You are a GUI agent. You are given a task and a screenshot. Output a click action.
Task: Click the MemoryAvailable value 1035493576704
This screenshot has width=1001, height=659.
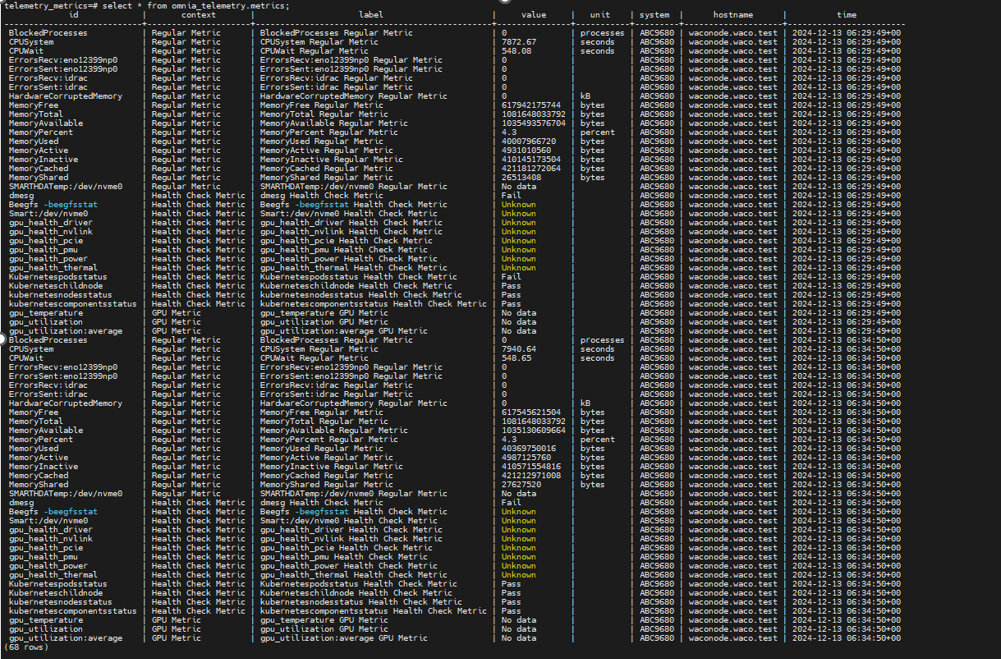534,123
